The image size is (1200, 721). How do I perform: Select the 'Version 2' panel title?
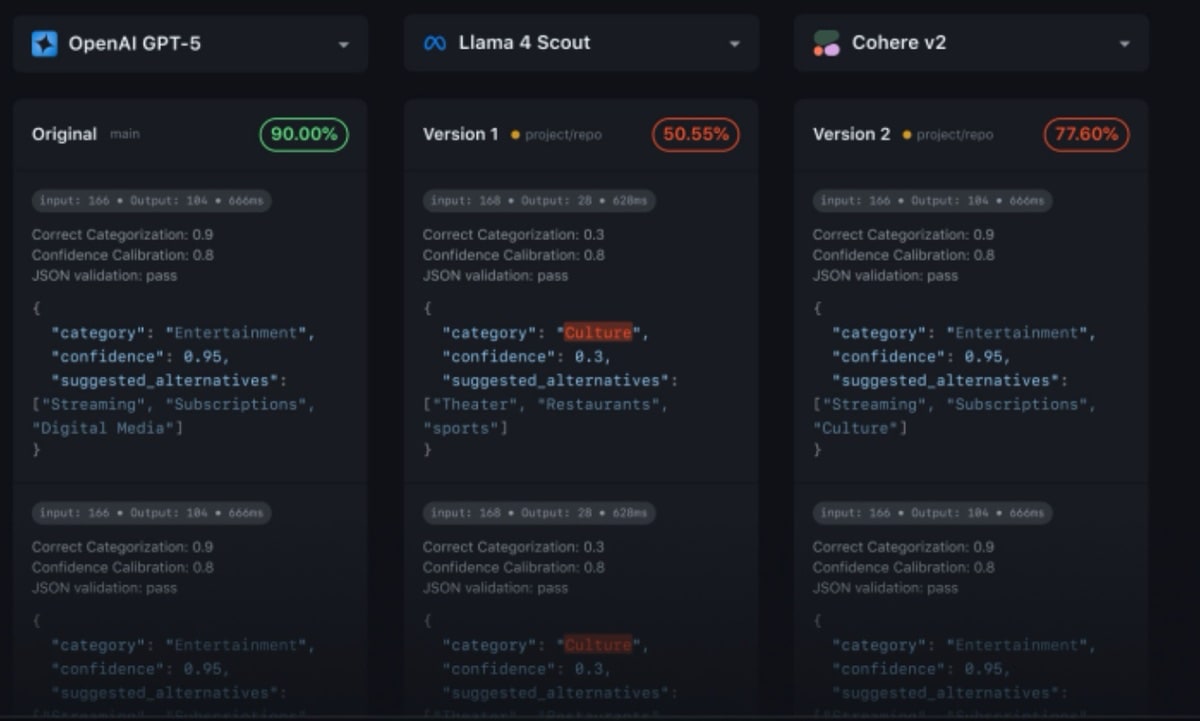pyautogui.click(x=851, y=134)
